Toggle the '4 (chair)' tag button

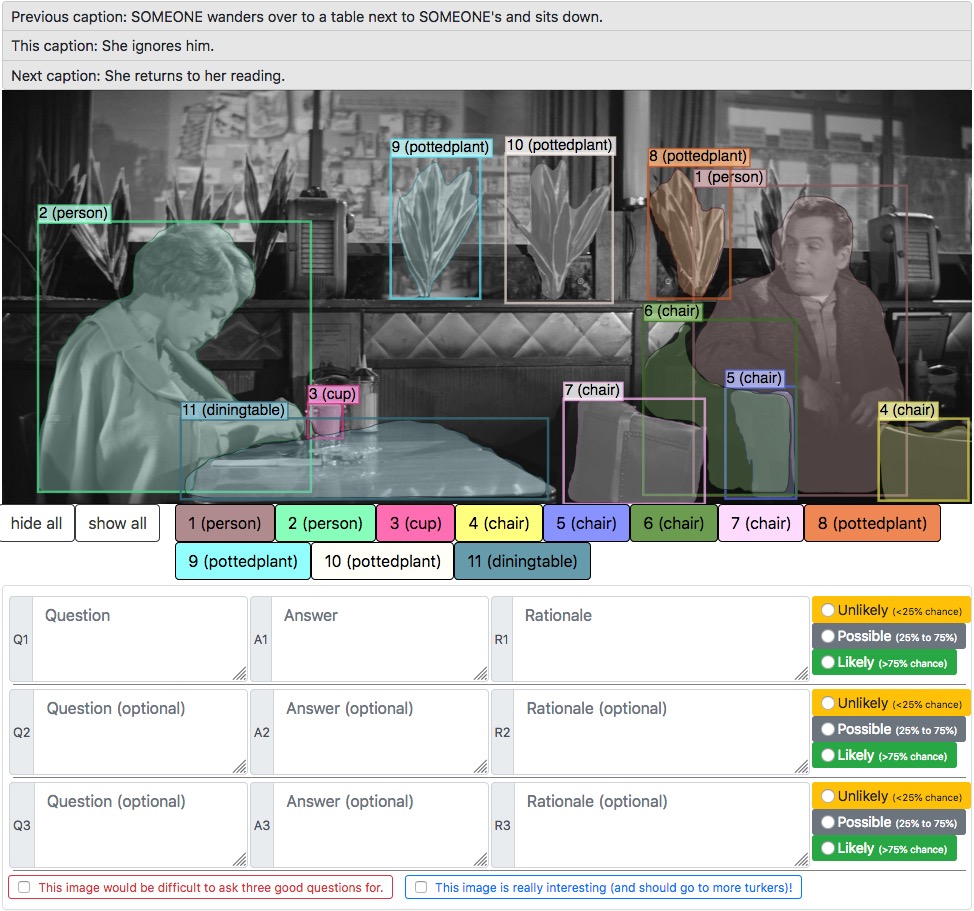click(x=499, y=523)
